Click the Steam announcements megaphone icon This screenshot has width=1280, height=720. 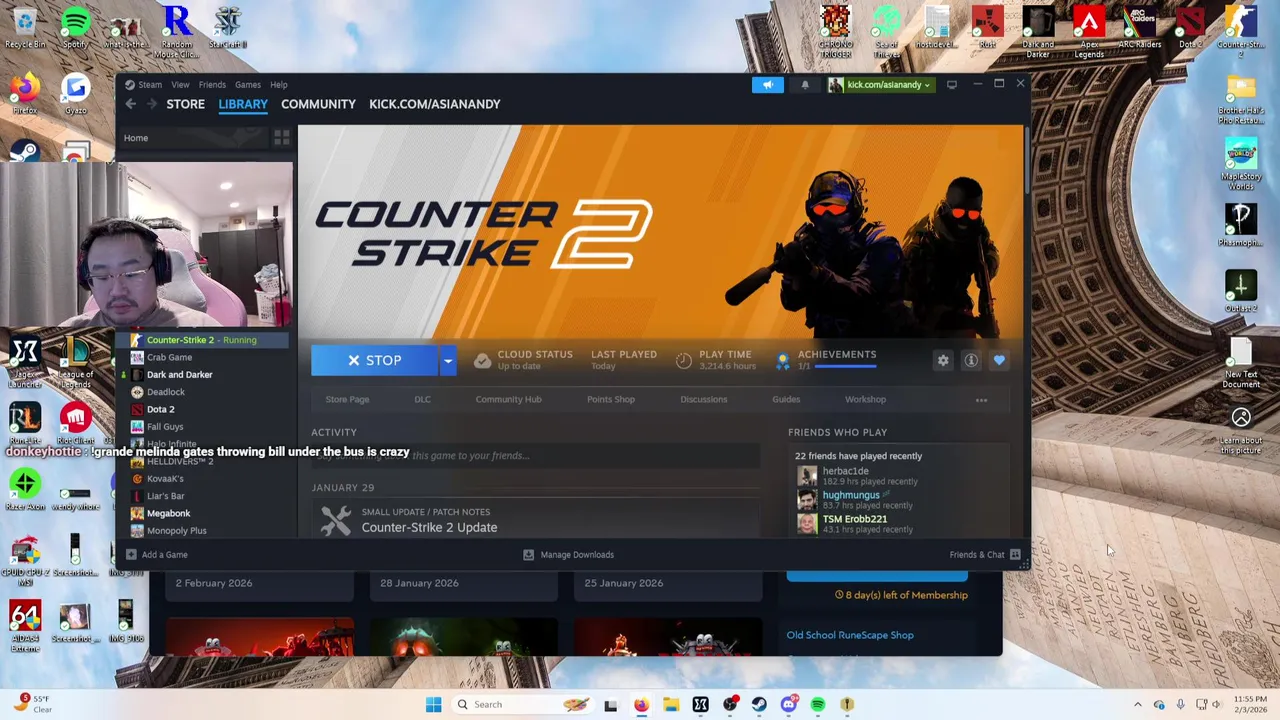(767, 85)
